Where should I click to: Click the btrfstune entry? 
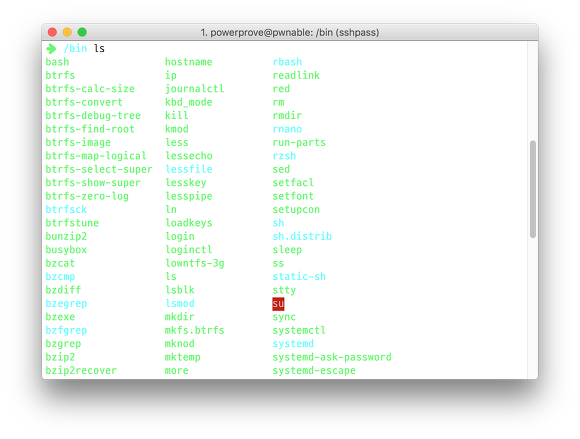[x=72, y=223]
